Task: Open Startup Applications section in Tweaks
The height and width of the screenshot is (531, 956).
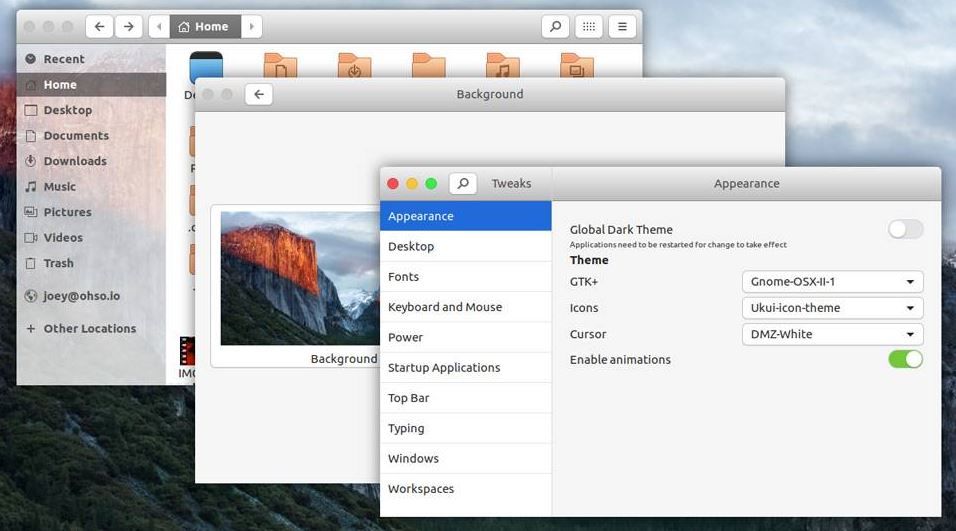Action: (x=444, y=368)
